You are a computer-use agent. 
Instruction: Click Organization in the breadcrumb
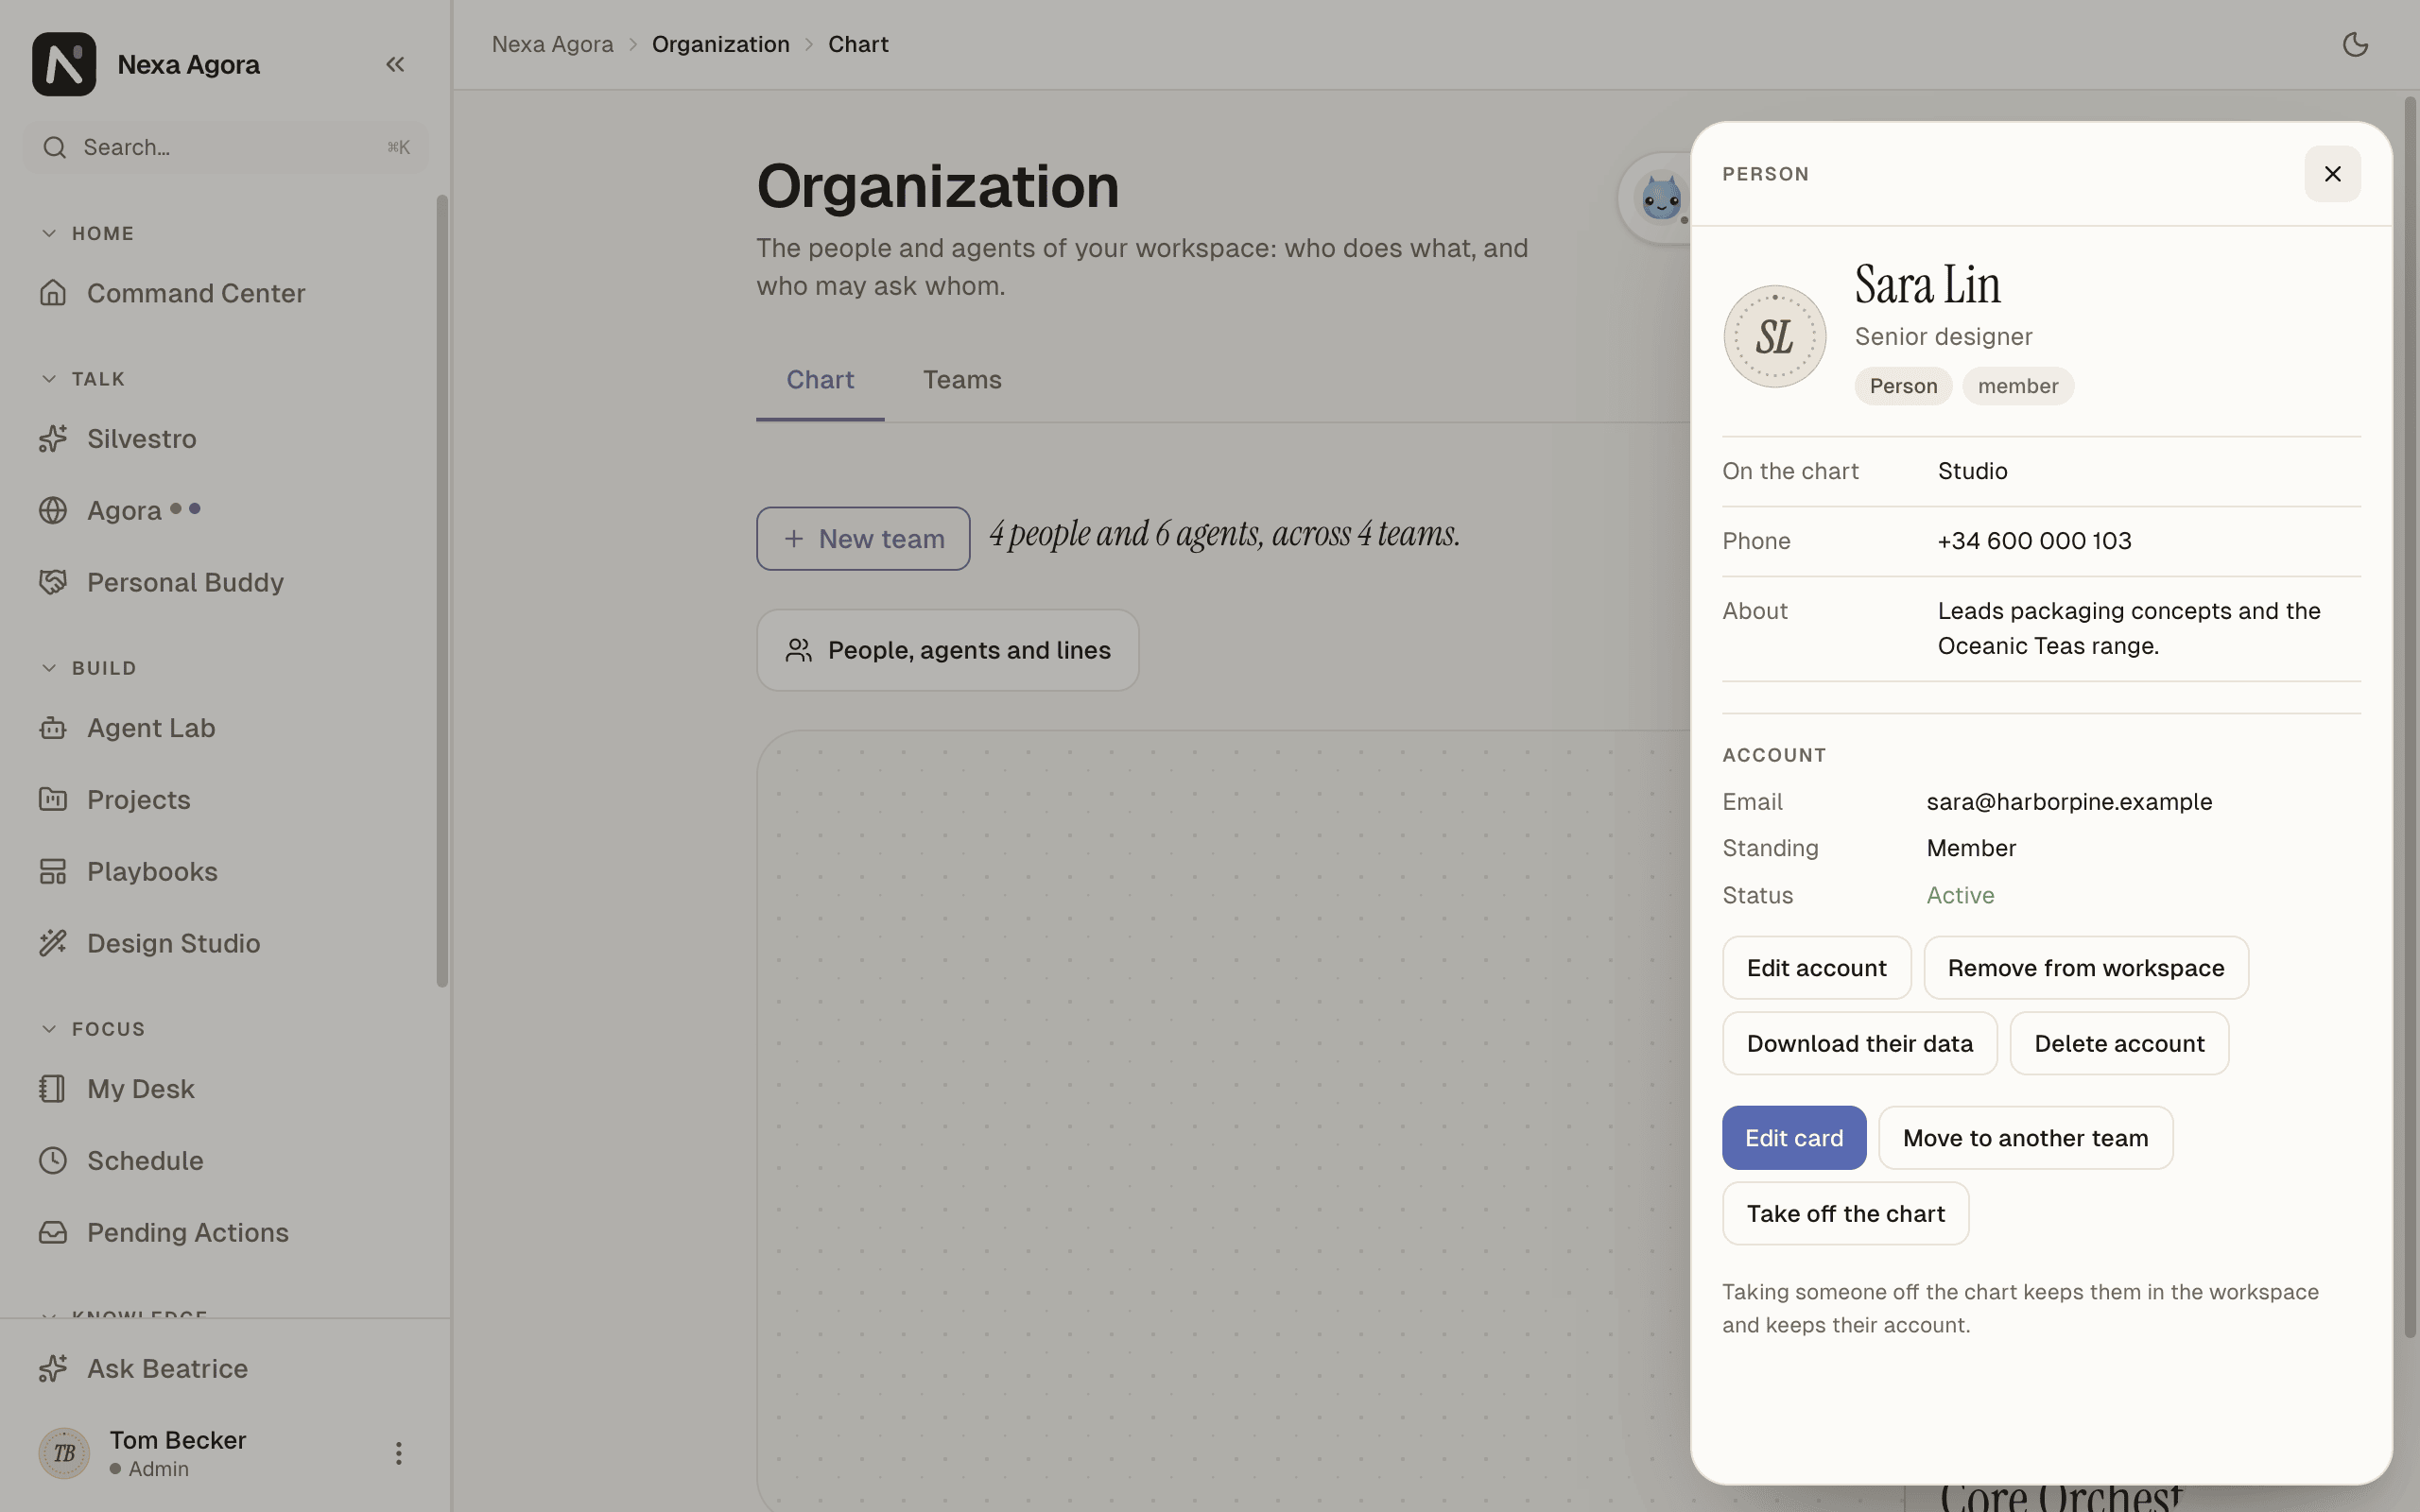[720, 44]
